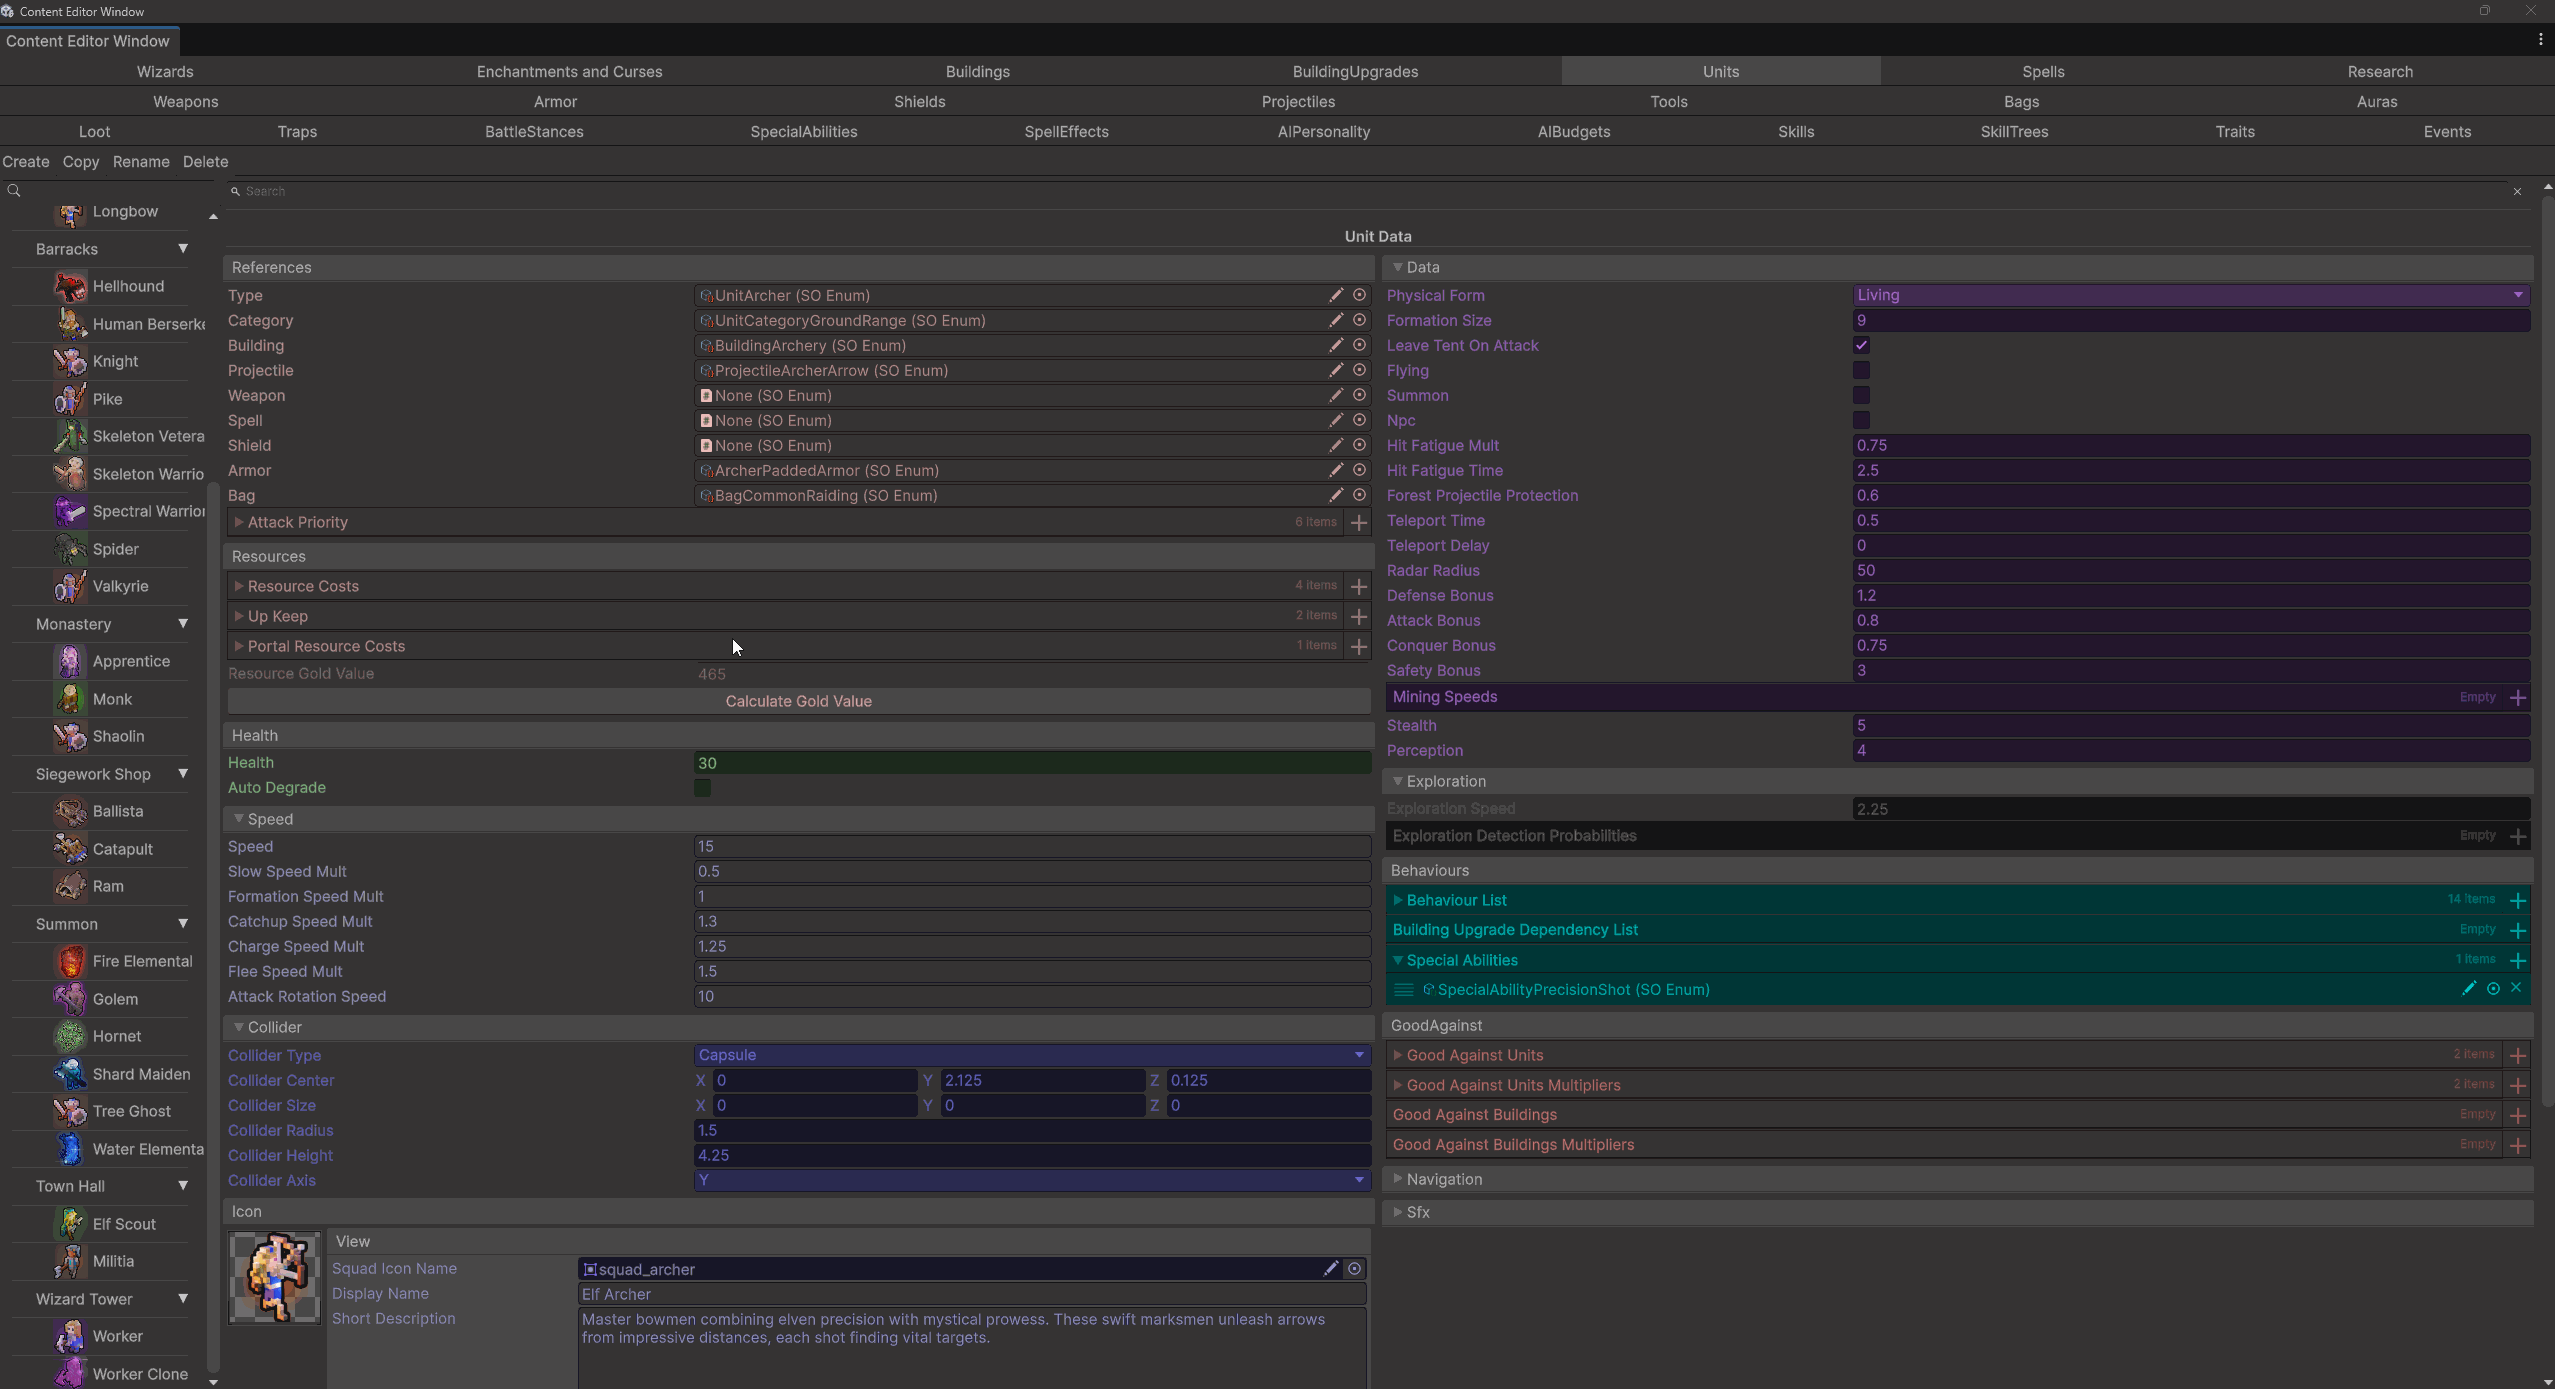Click the squad archer icon thumbnail
This screenshot has height=1389, width=2555.
click(274, 1278)
